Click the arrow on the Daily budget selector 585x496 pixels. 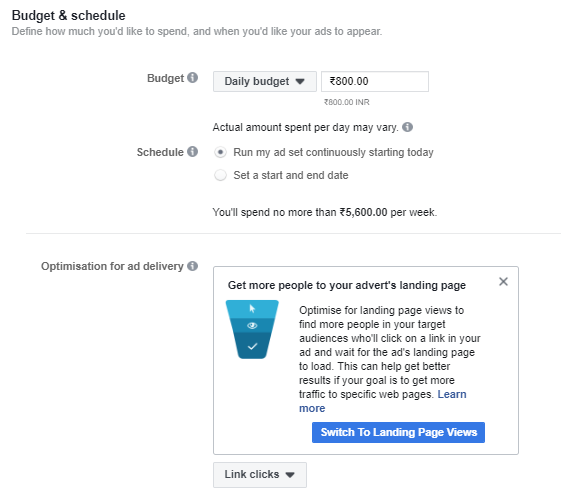[x=300, y=81]
